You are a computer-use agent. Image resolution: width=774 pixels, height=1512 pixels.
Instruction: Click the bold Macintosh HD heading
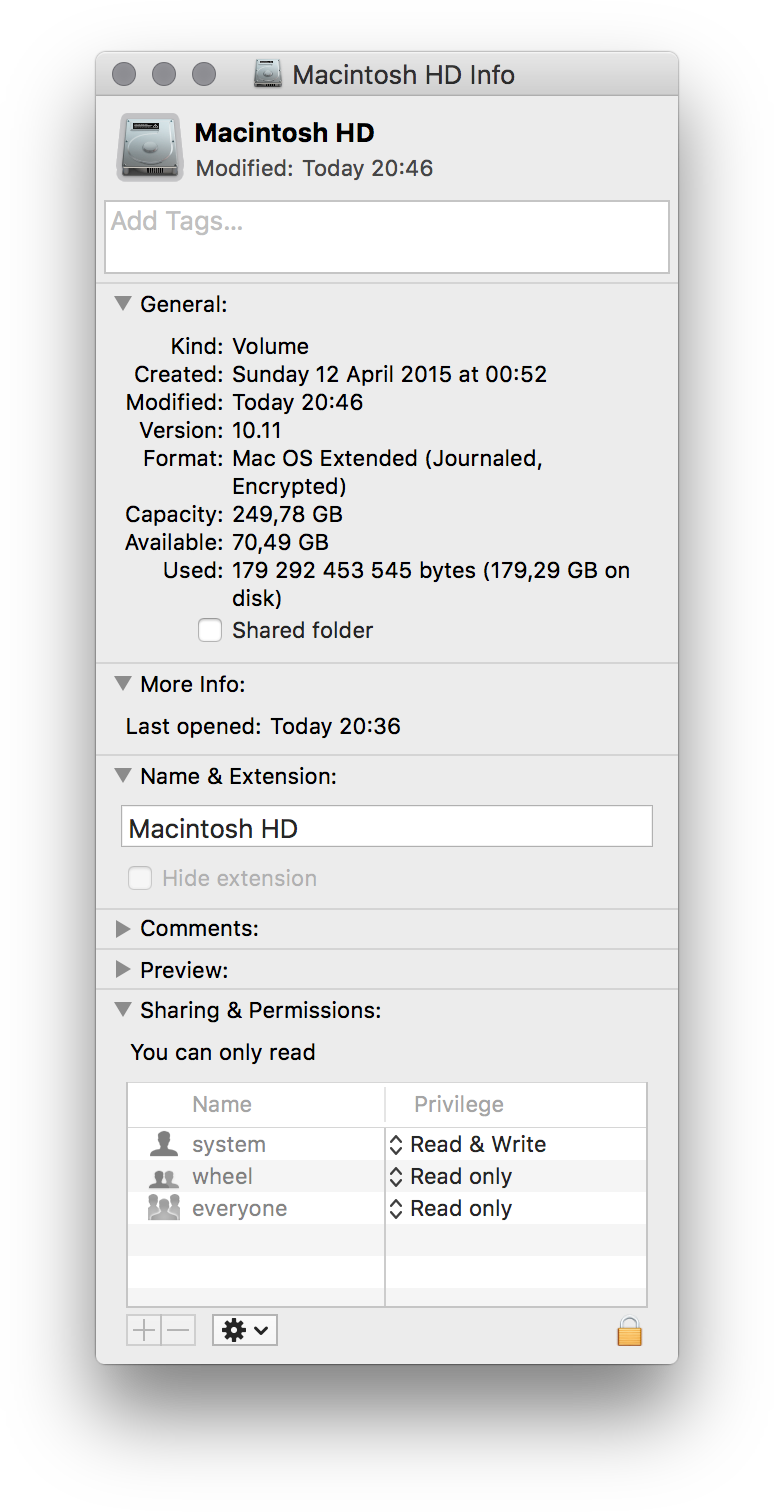pos(284,132)
